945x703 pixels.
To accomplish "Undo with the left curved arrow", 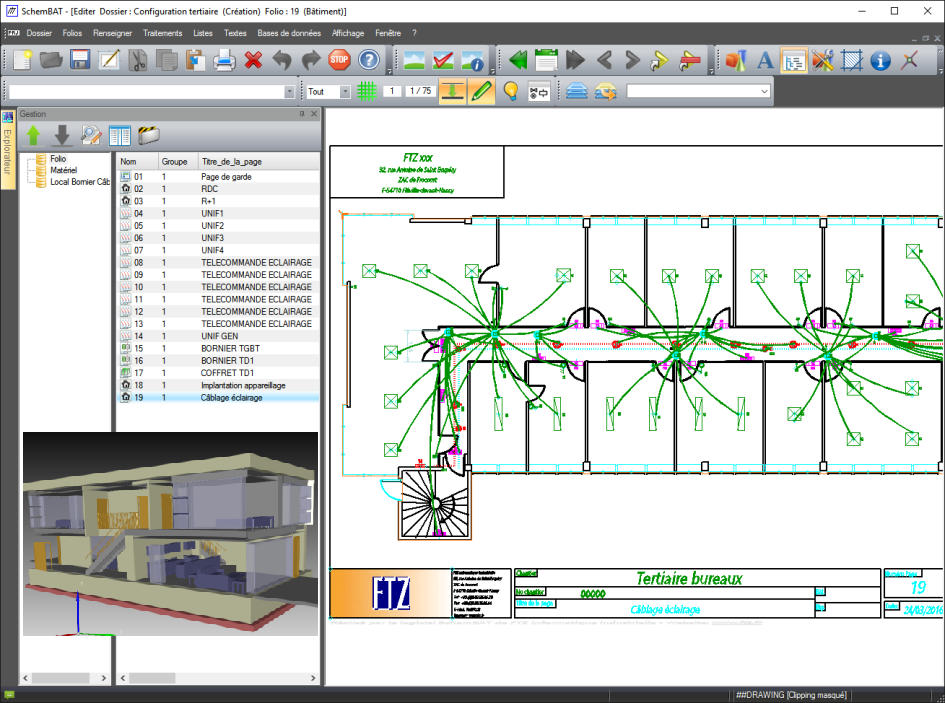I will 281,60.
